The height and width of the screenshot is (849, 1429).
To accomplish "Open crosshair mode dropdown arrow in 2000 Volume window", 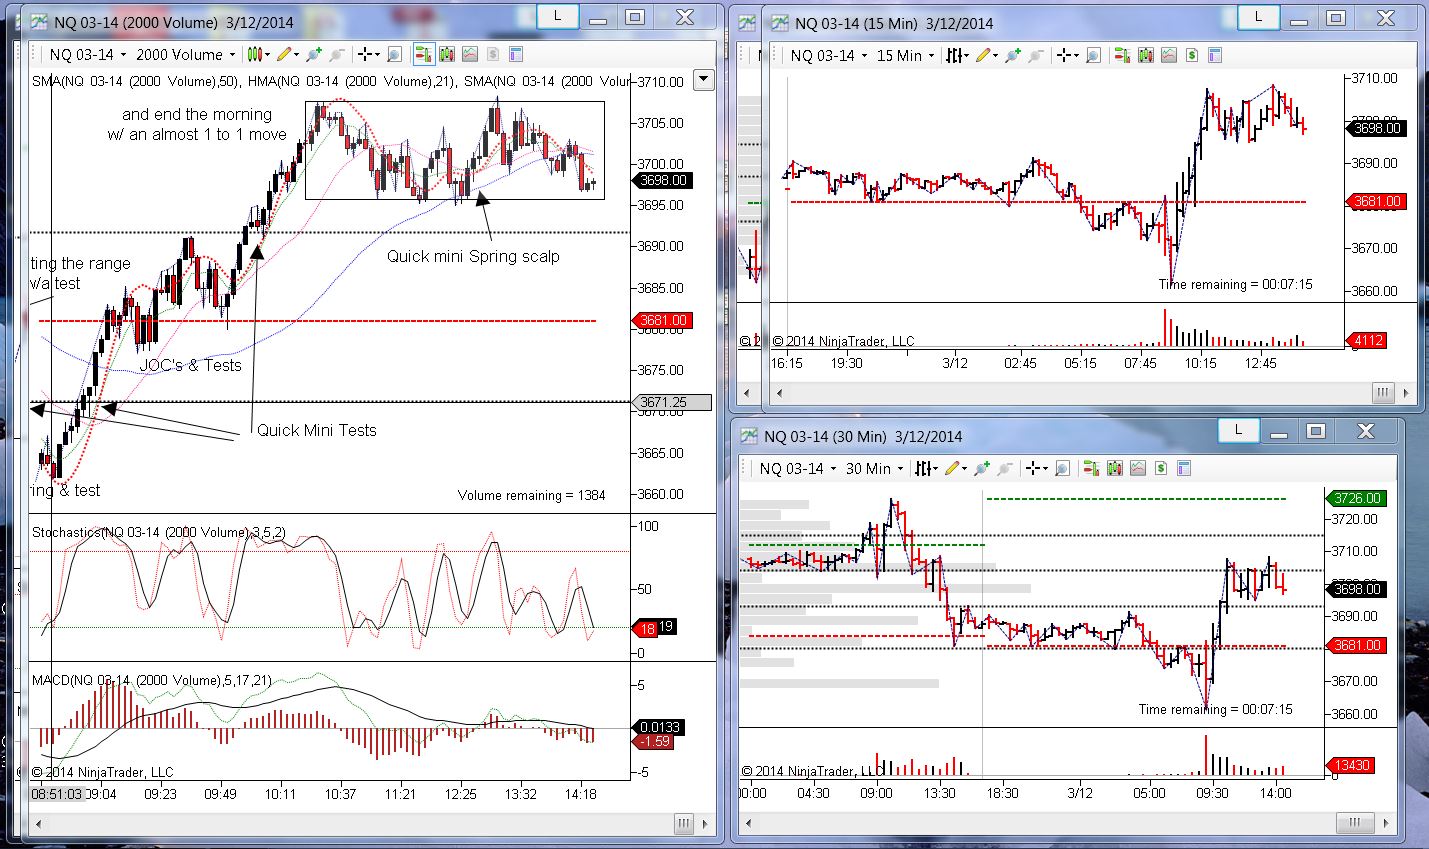I will coord(378,55).
